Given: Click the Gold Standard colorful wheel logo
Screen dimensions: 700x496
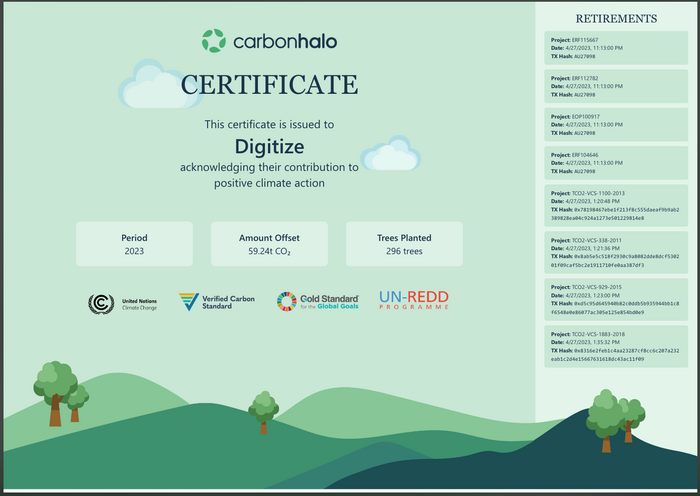Looking at the screenshot, I should pos(286,302).
